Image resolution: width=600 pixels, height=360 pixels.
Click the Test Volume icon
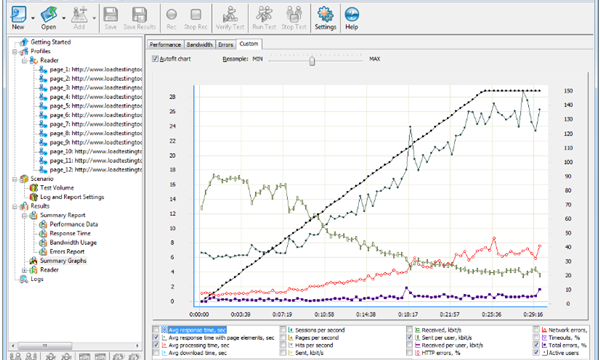[34, 187]
